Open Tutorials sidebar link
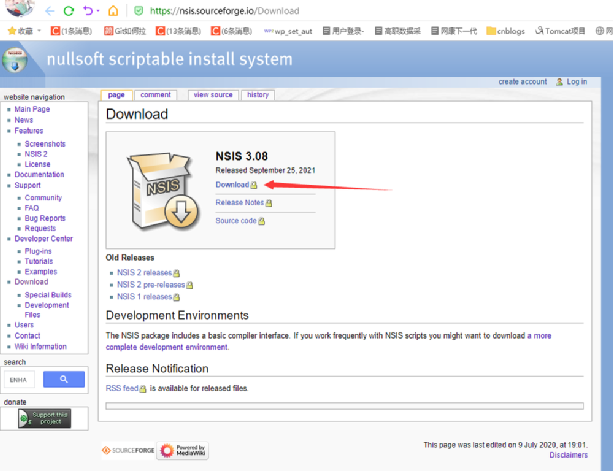The height and width of the screenshot is (471, 613). (39, 261)
